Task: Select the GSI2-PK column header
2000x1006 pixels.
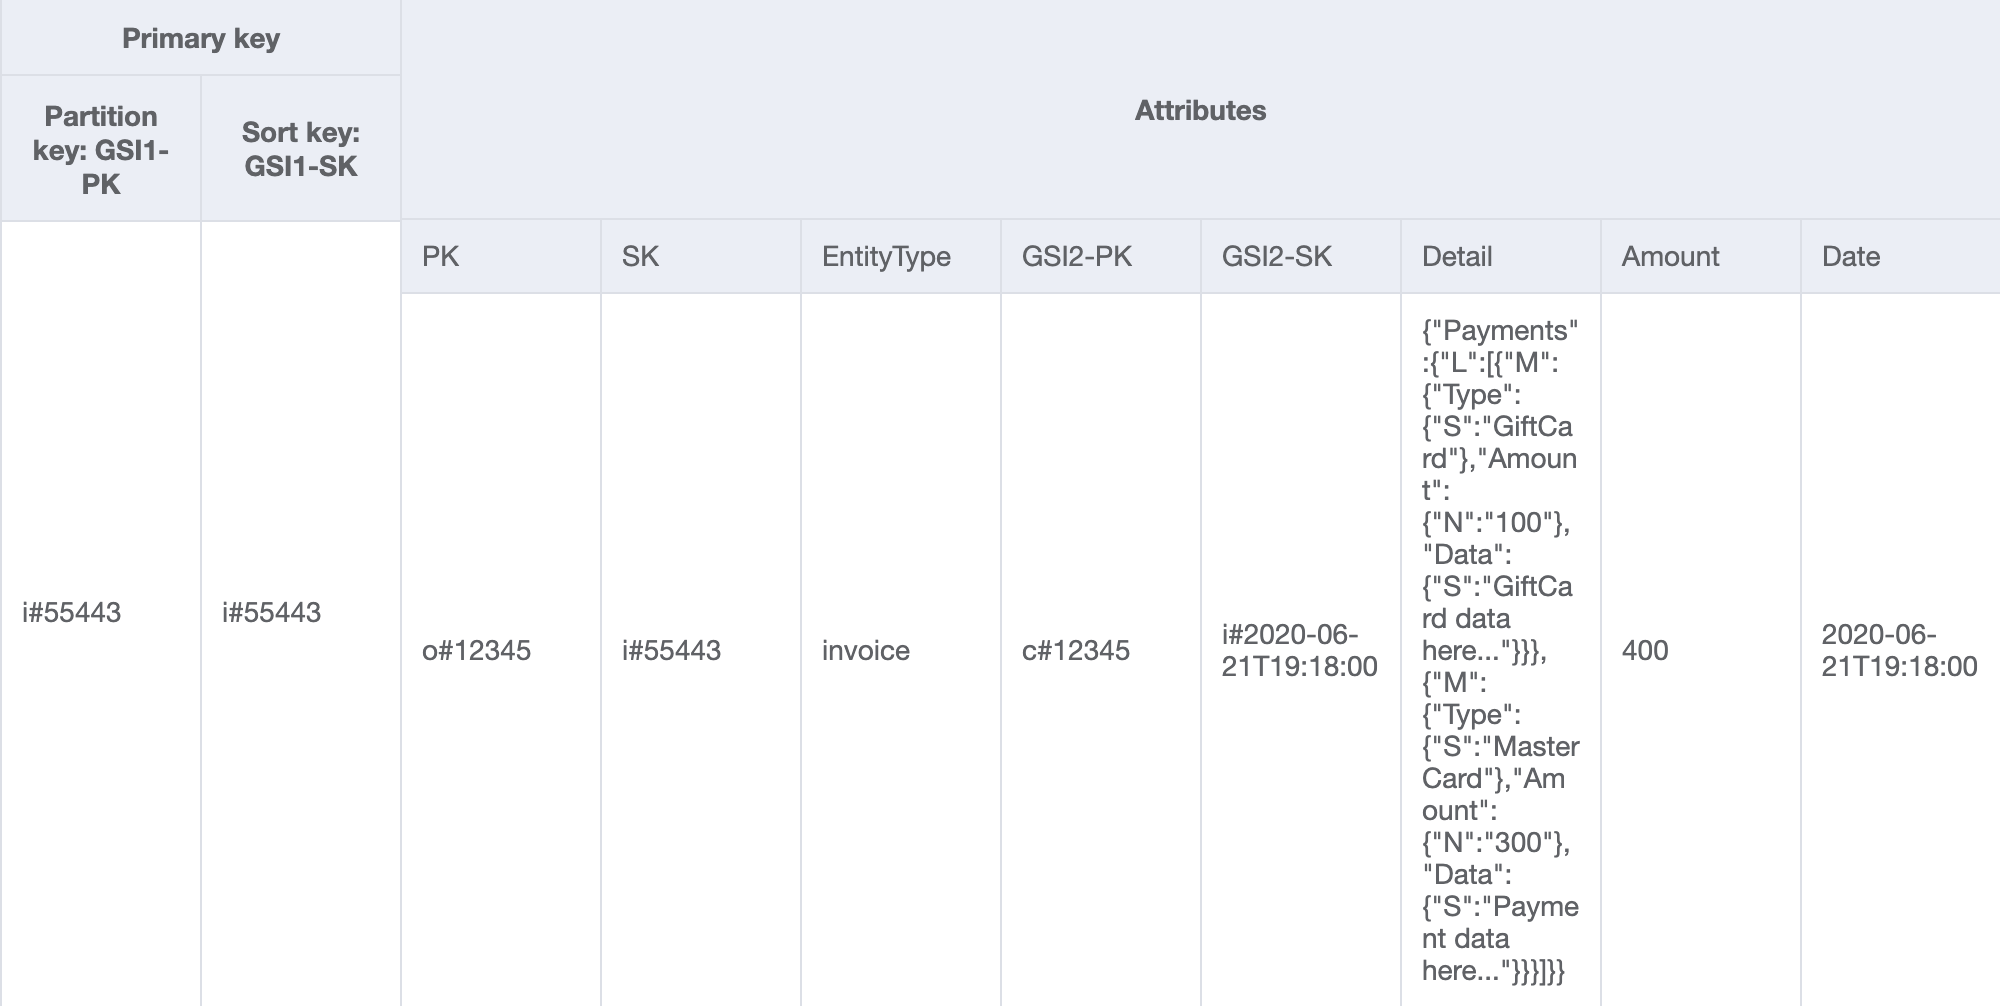Action: [1077, 257]
